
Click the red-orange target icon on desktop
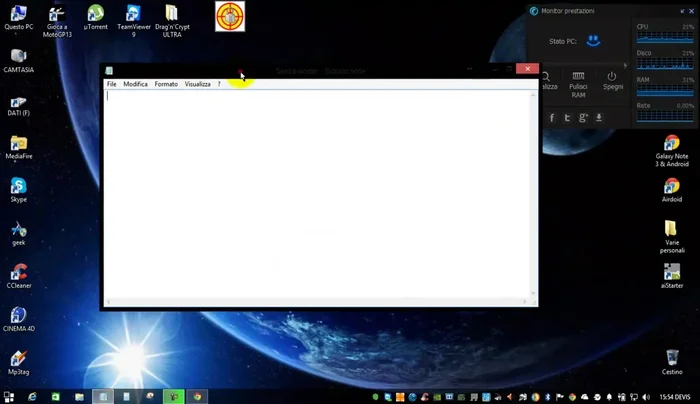tap(230, 17)
